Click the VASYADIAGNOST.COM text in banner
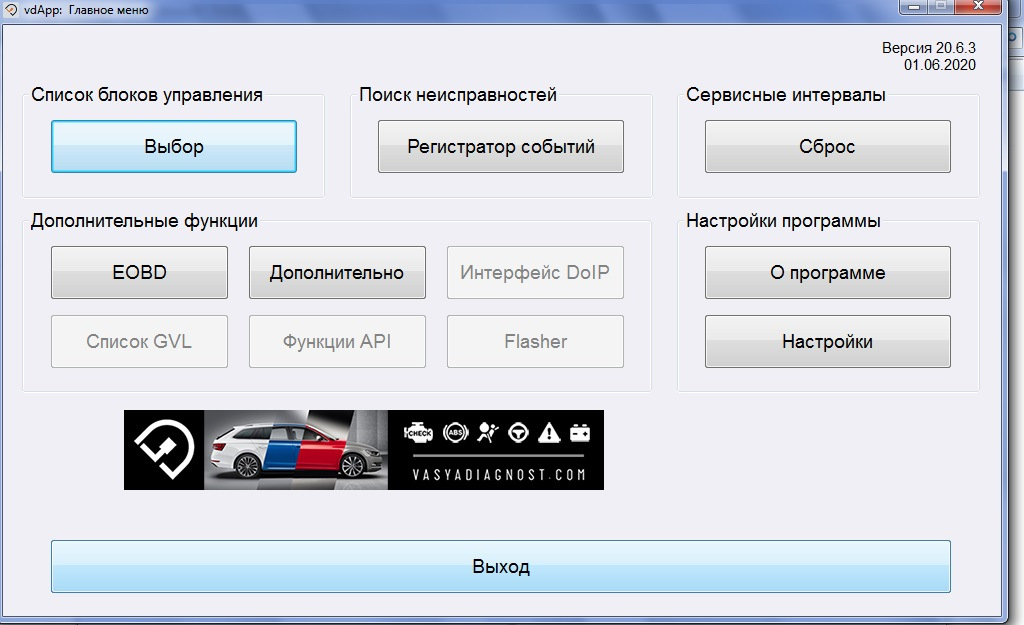This screenshot has height=625, width=1024. click(499, 475)
